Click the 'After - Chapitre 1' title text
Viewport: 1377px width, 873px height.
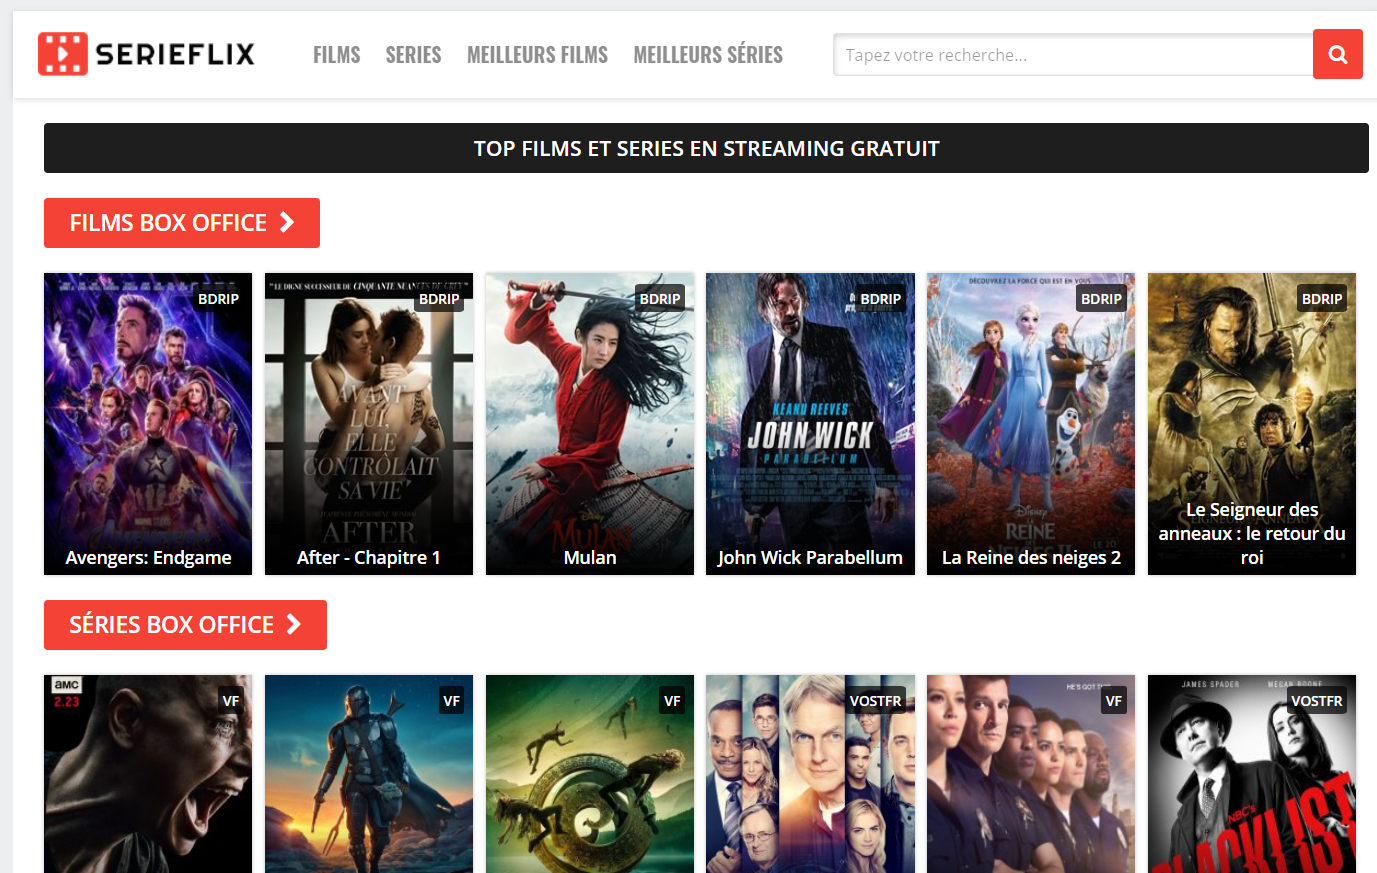point(369,558)
